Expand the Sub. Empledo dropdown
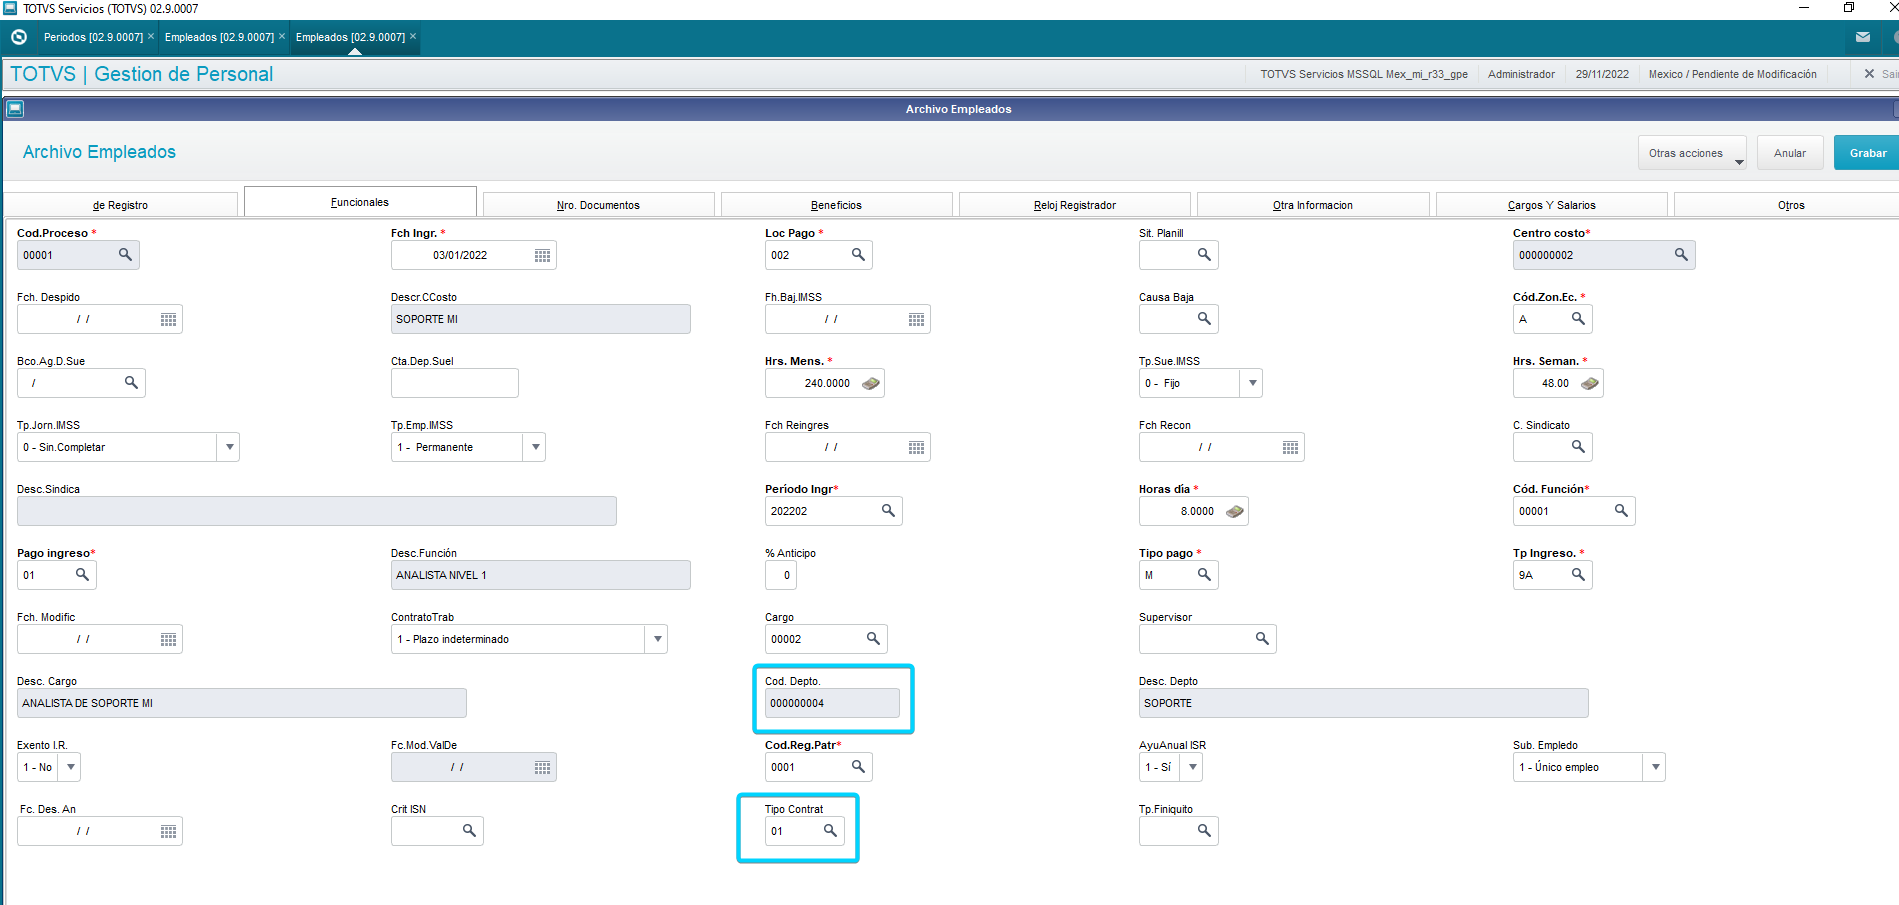The width and height of the screenshot is (1899, 905). coord(1656,767)
